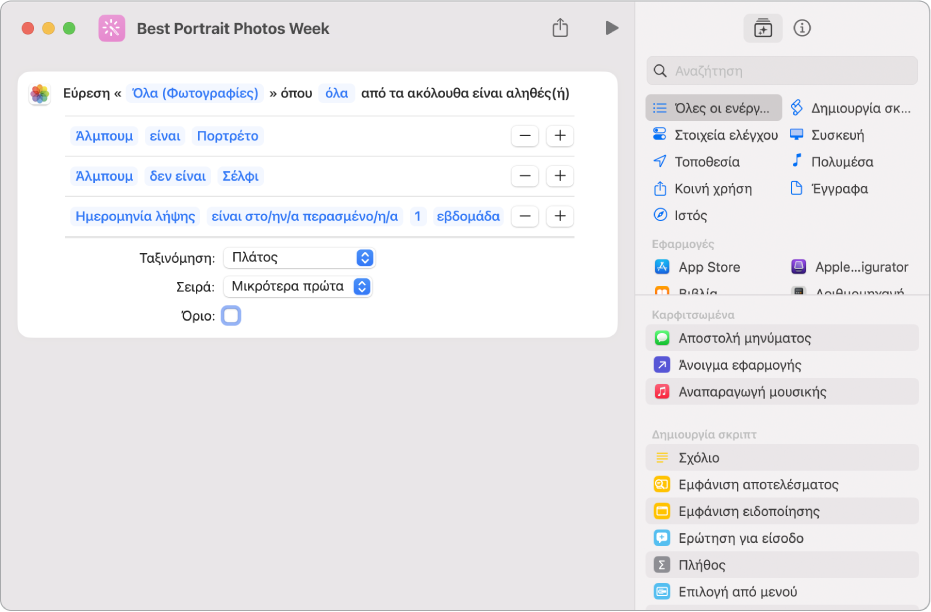Change the Πορτρέτο album value
The width and height of the screenshot is (931, 612).
click(x=227, y=136)
